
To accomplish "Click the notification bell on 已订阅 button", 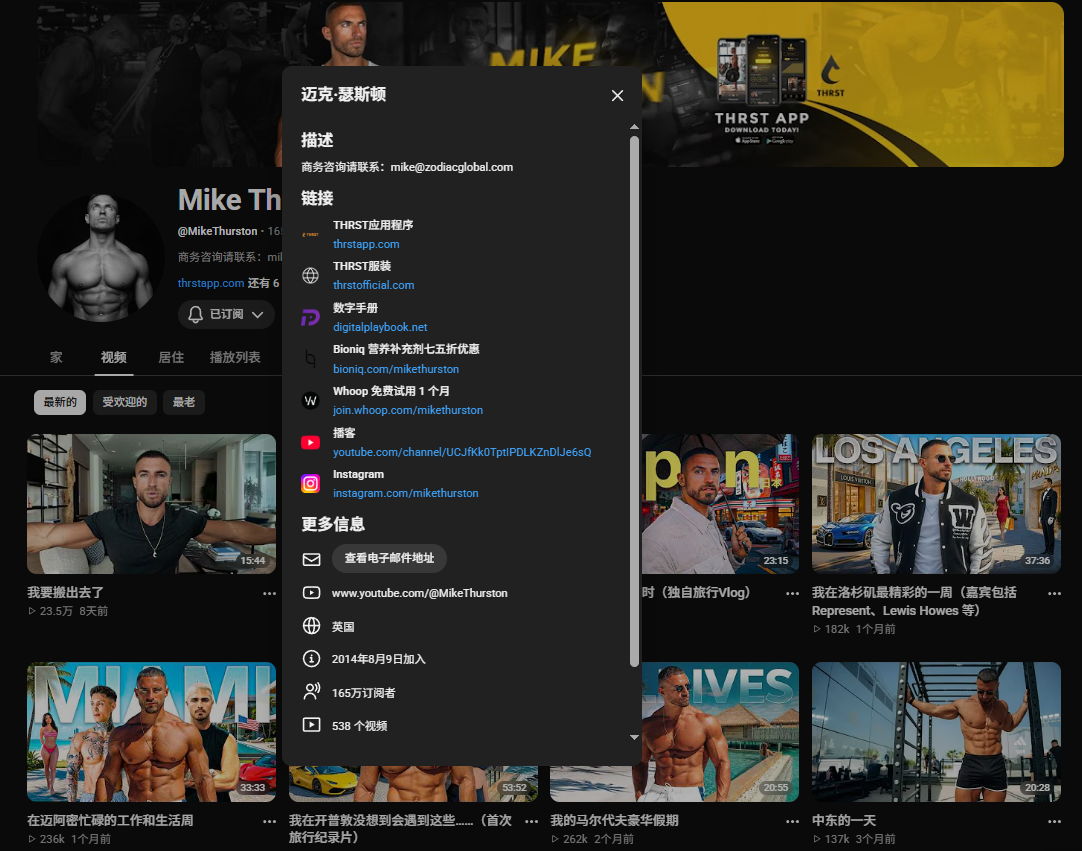I will 195,315.
